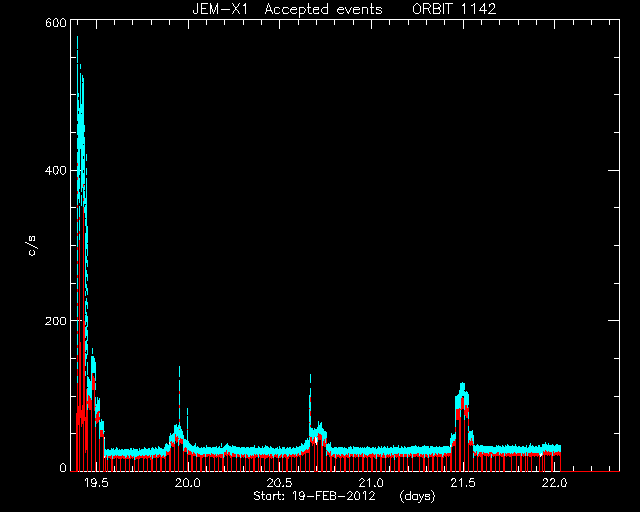Click the 21.5 x-axis tick label
The height and width of the screenshot is (512, 640).
(x=463, y=483)
